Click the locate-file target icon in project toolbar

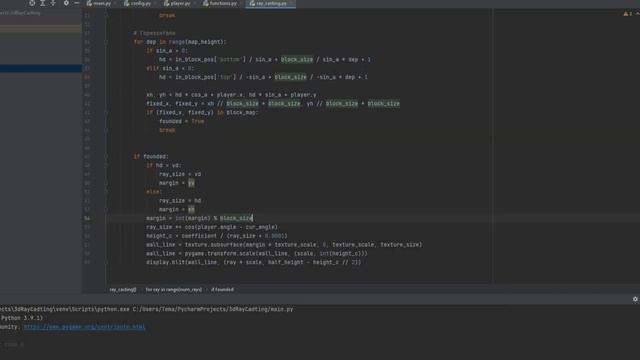click(x=32, y=3)
